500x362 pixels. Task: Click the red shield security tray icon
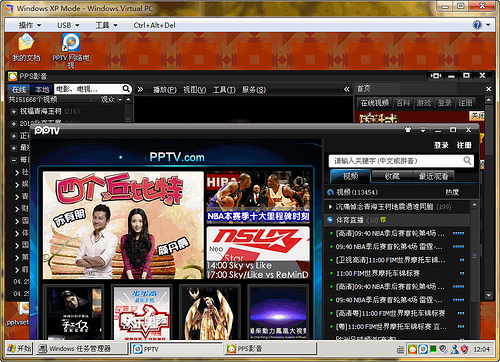(464, 349)
